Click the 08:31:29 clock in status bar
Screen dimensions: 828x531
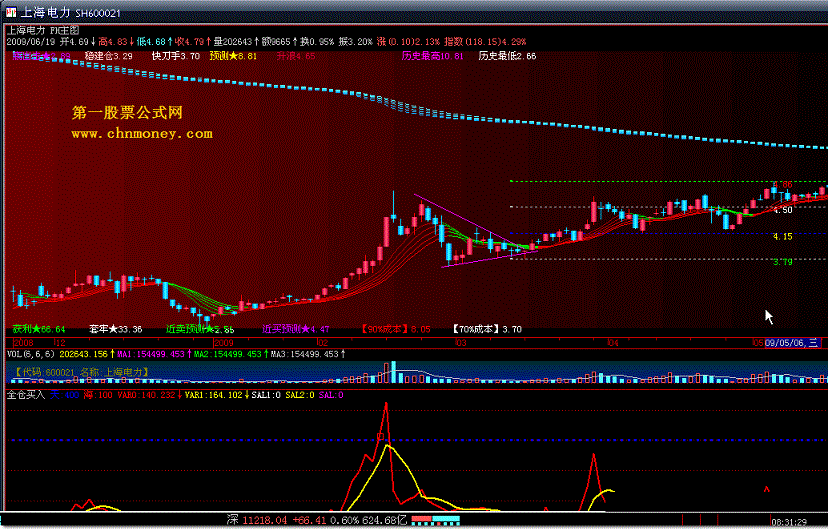point(789,523)
